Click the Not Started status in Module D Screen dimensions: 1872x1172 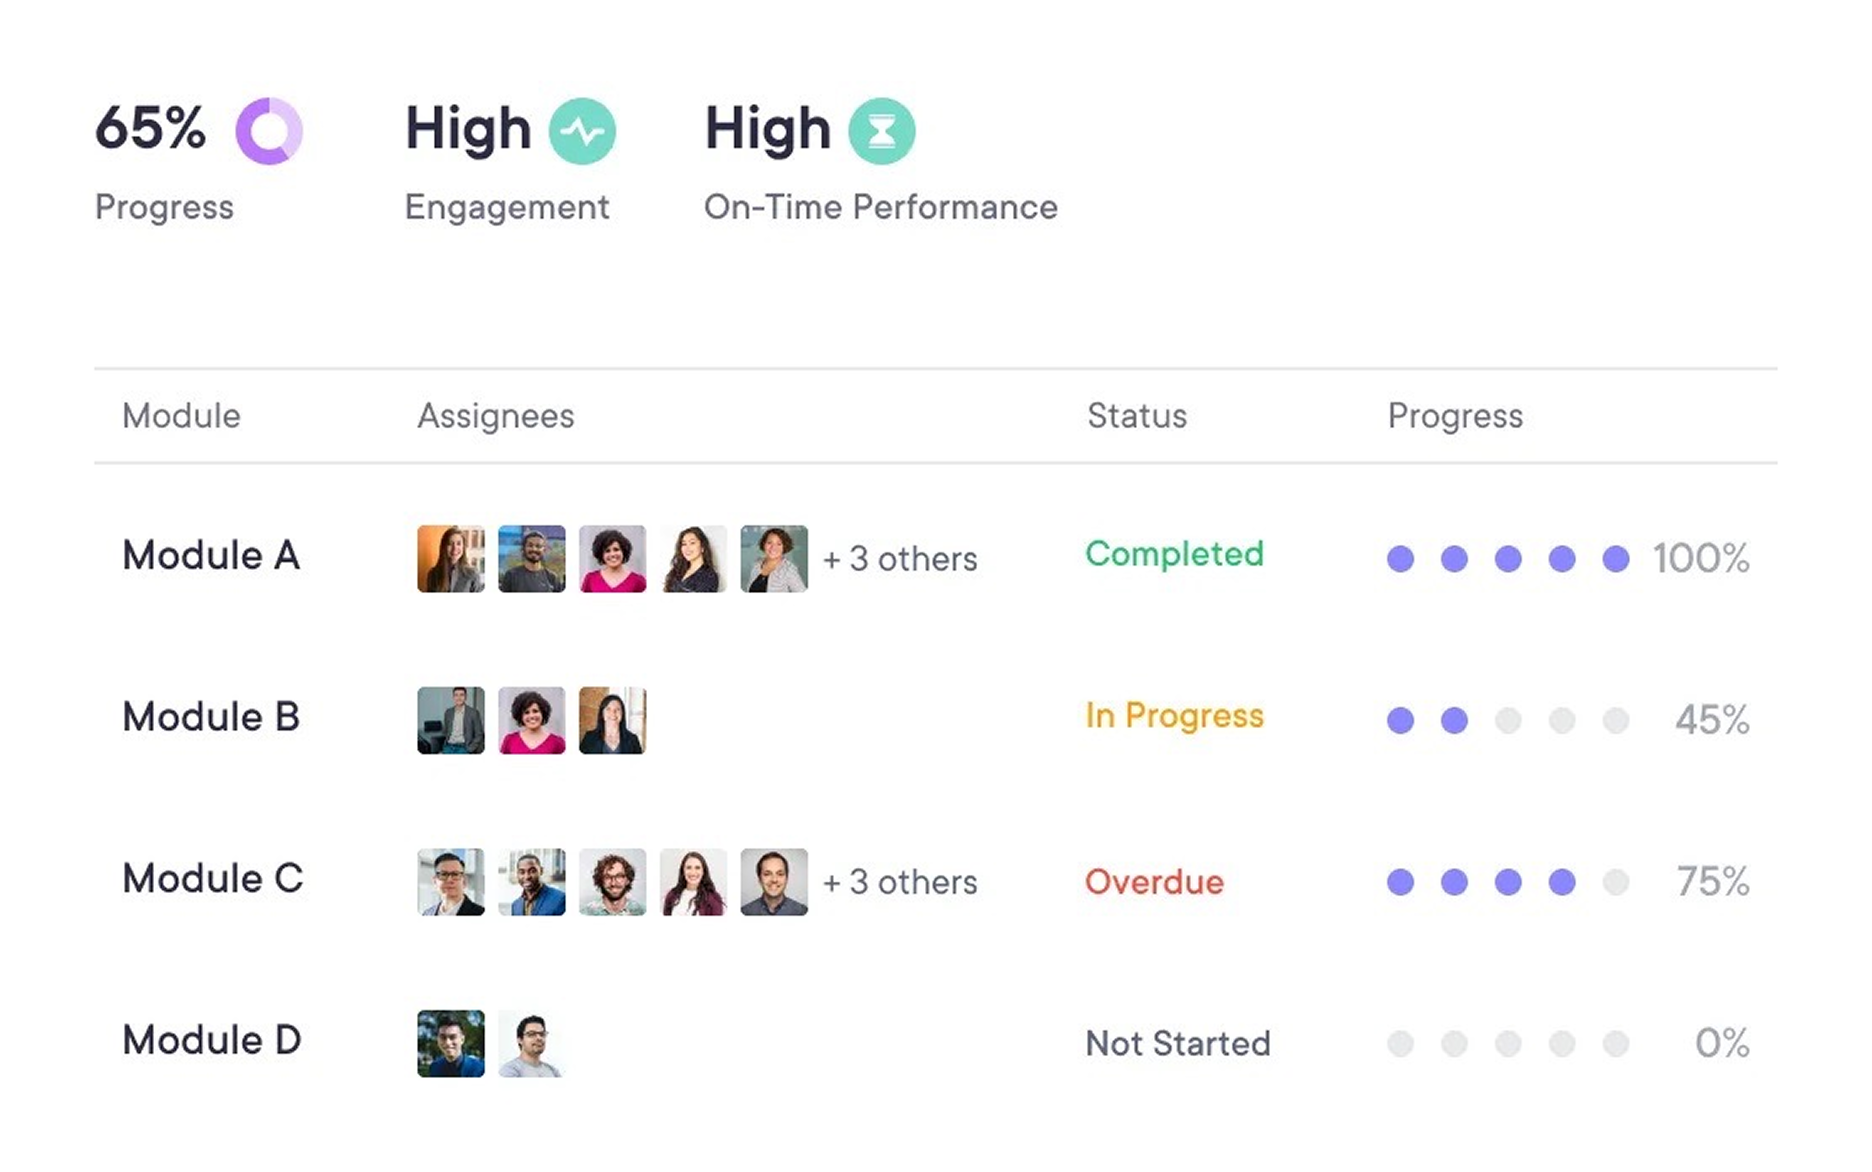point(1178,1043)
